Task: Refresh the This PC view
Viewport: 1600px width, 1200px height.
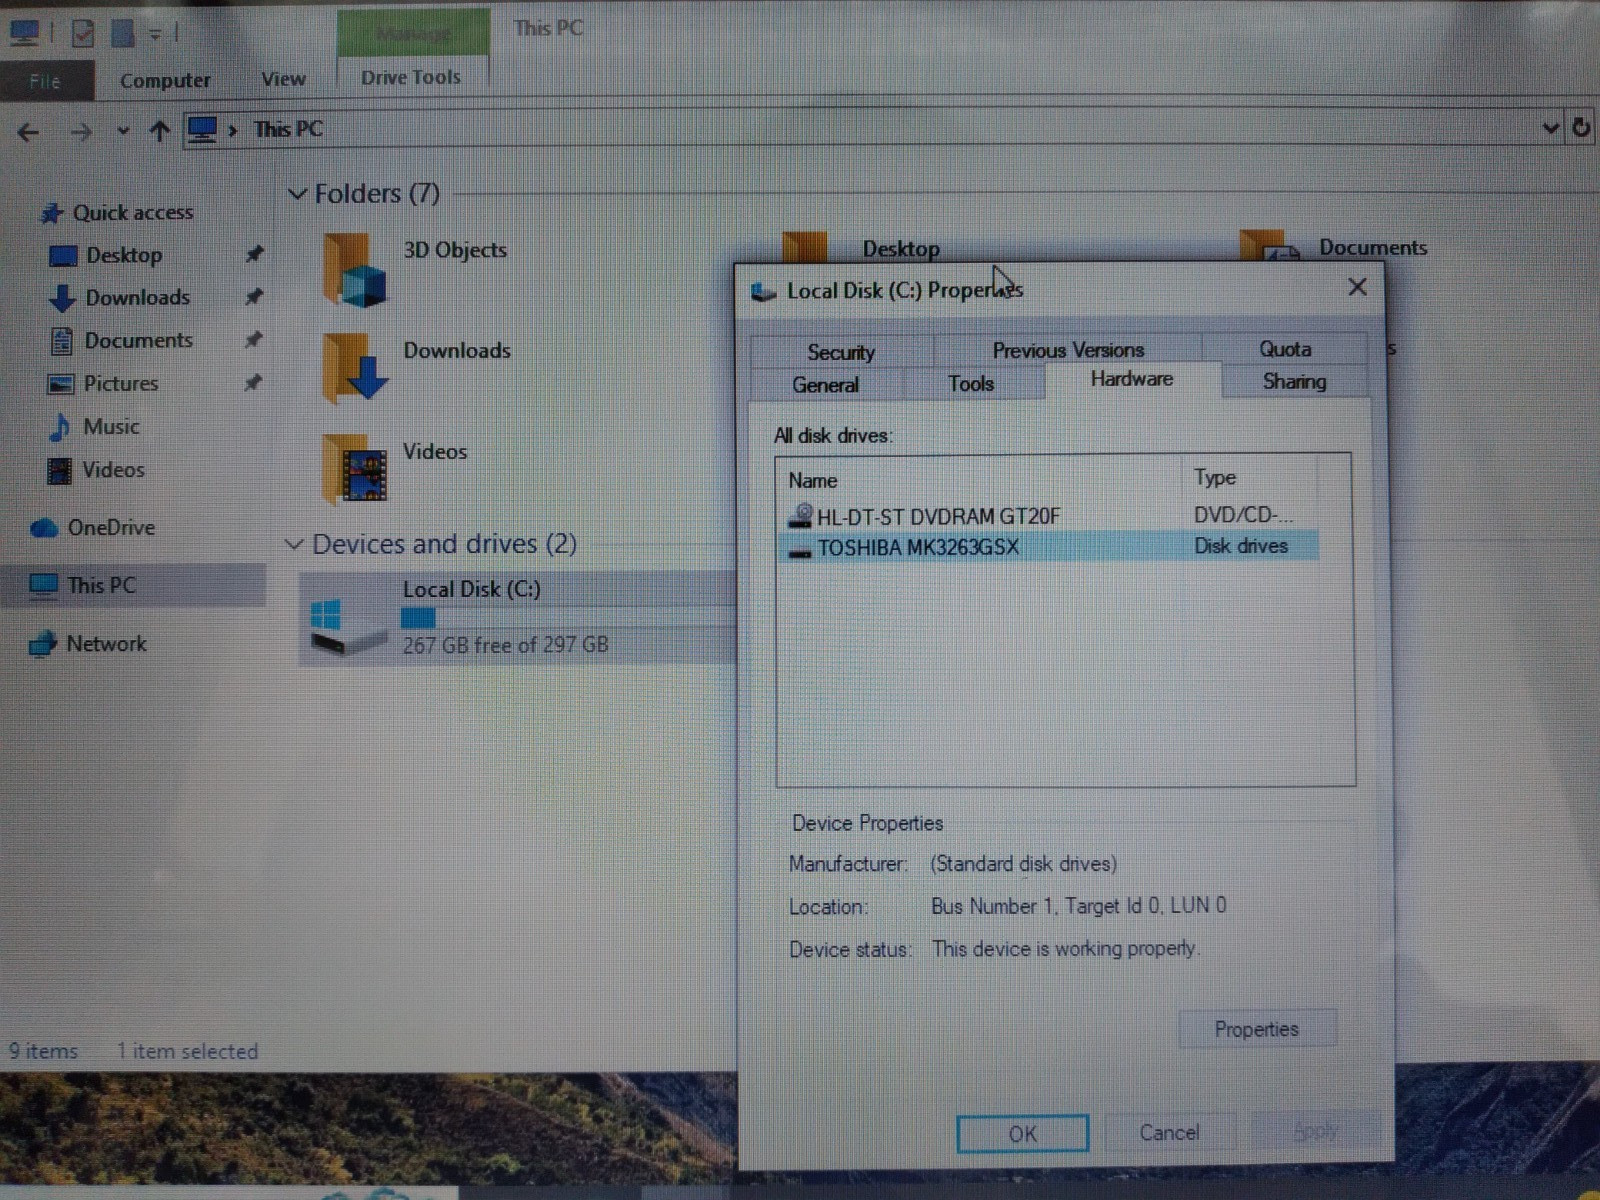Action: point(1581,127)
